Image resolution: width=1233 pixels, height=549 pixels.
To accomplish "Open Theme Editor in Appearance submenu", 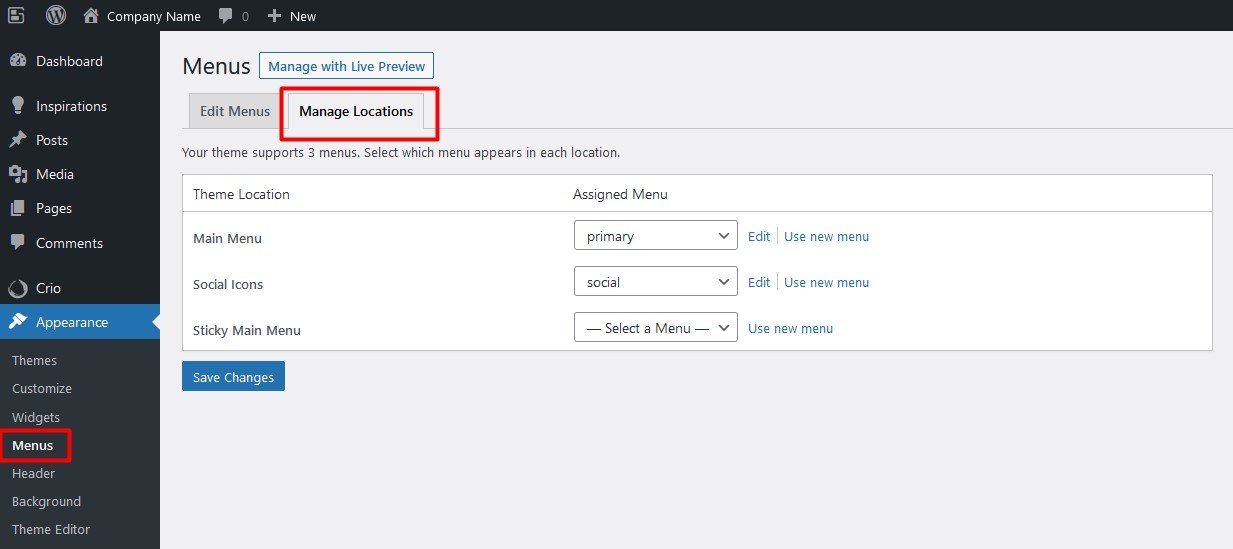I will click(x=51, y=529).
